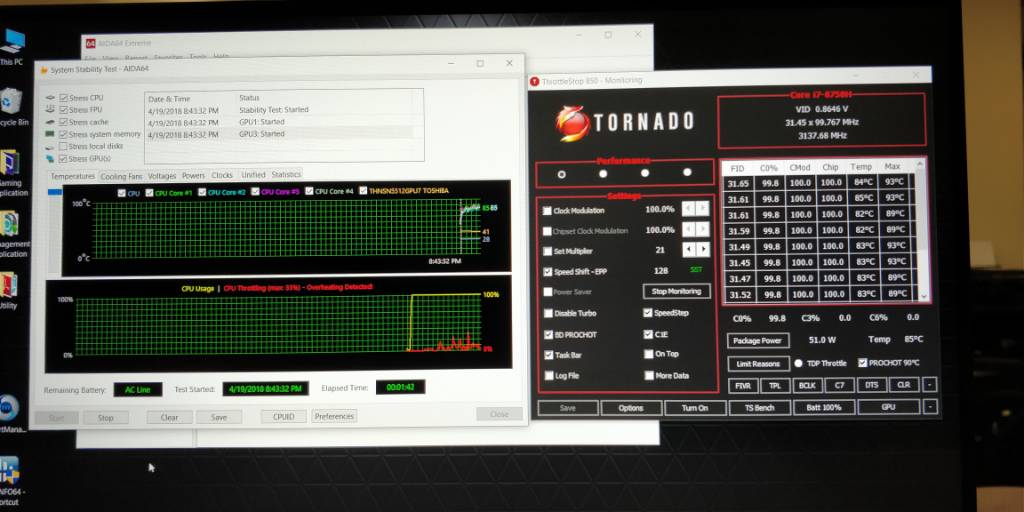Image resolution: width=1024 pixels, height=512 pixels.
Task: Increase Chipset Clock Modulation value
Action: [x=703, y=230]
